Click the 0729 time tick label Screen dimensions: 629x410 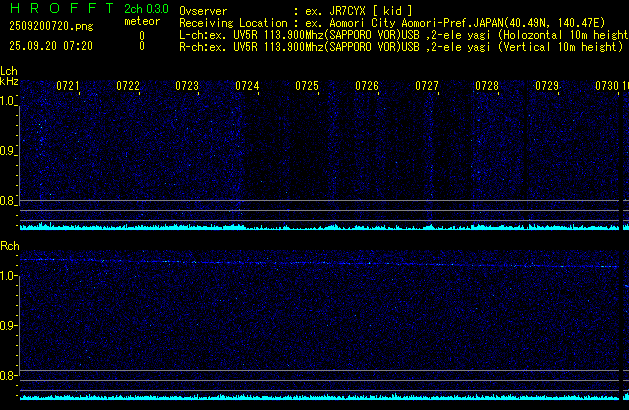click(x=547, y=87)
